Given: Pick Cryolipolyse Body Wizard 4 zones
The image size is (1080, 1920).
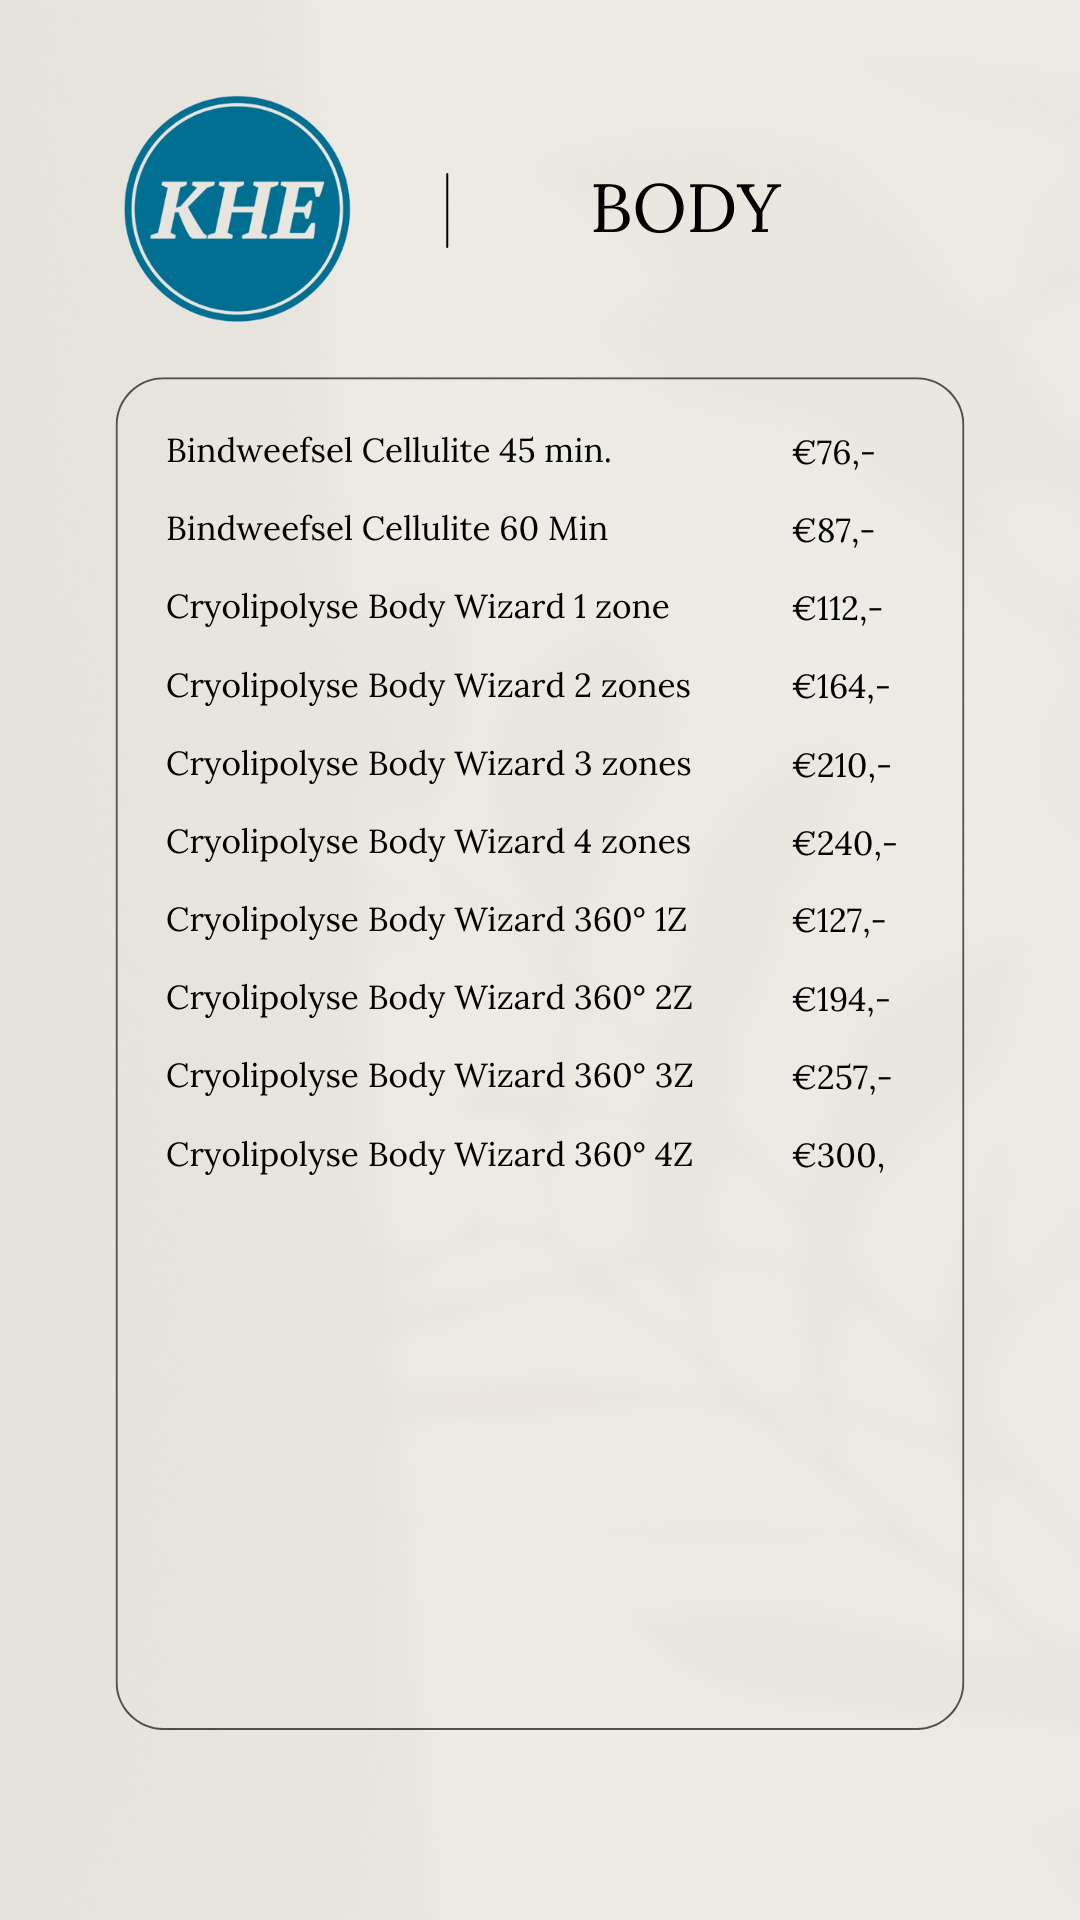Looking at the screenshot, I should (x=428, y=842).
